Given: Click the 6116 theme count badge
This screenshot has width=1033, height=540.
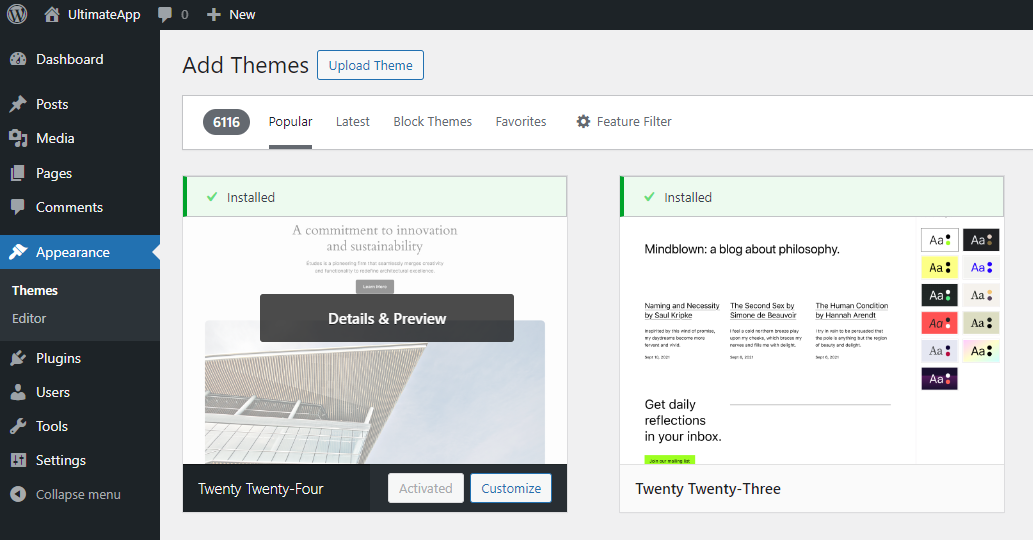Looking at the screenshot, I should tap(226, 122).
